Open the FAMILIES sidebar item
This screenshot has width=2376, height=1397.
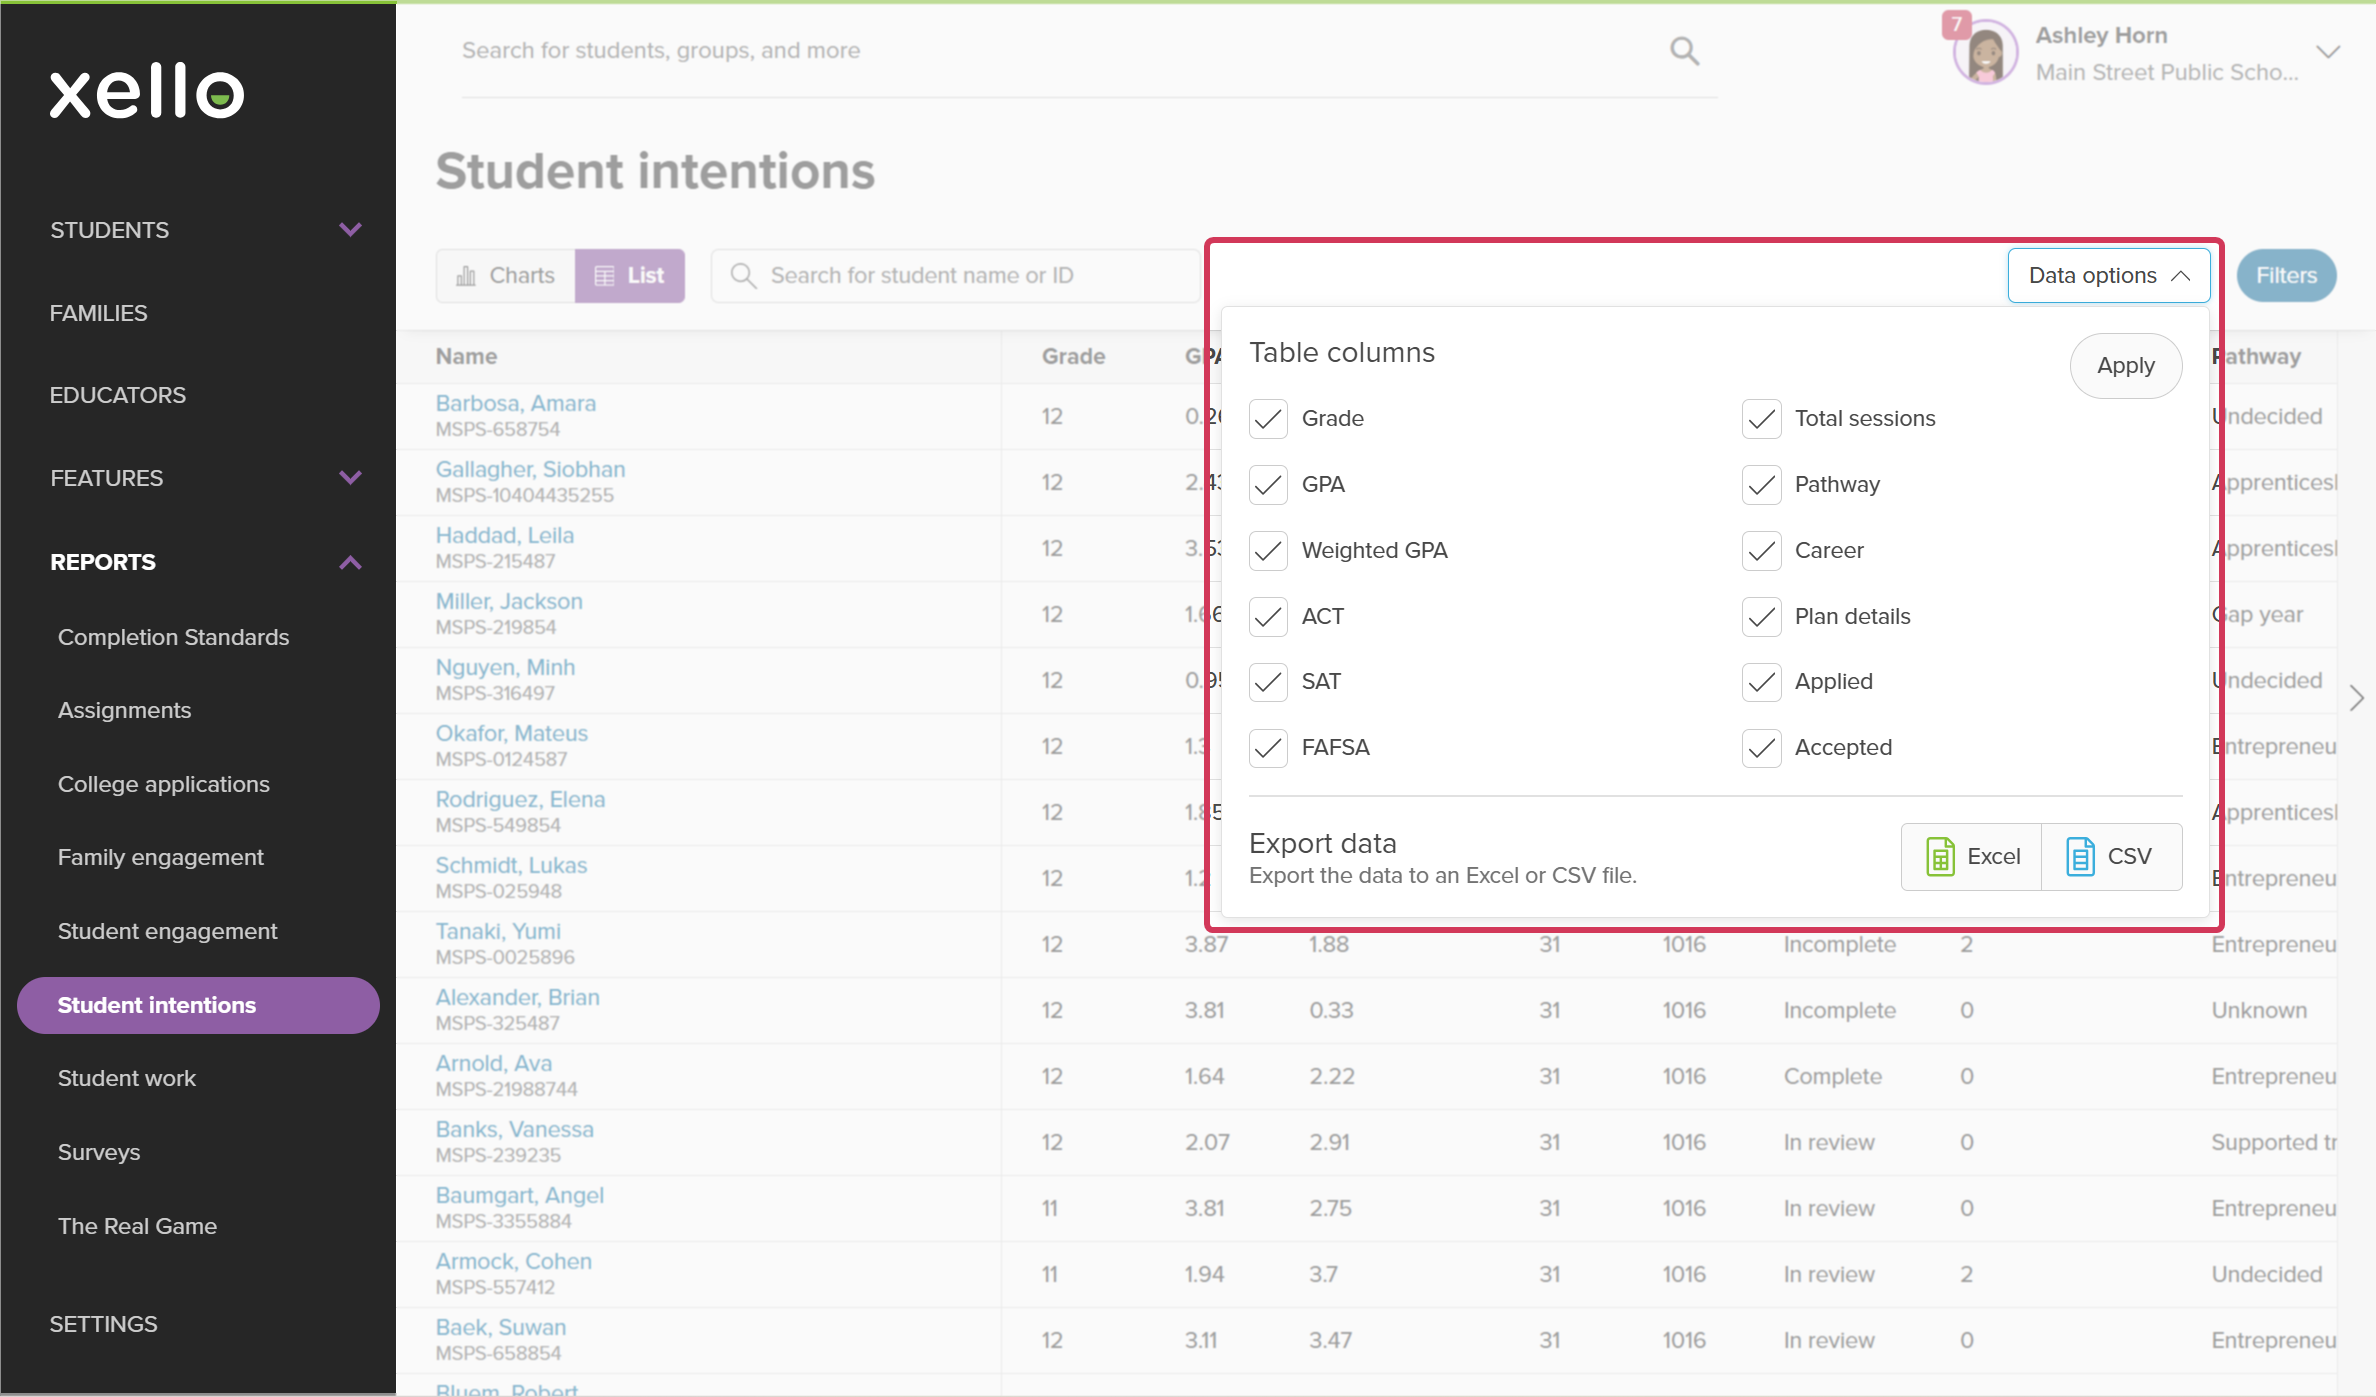(99, 314)
